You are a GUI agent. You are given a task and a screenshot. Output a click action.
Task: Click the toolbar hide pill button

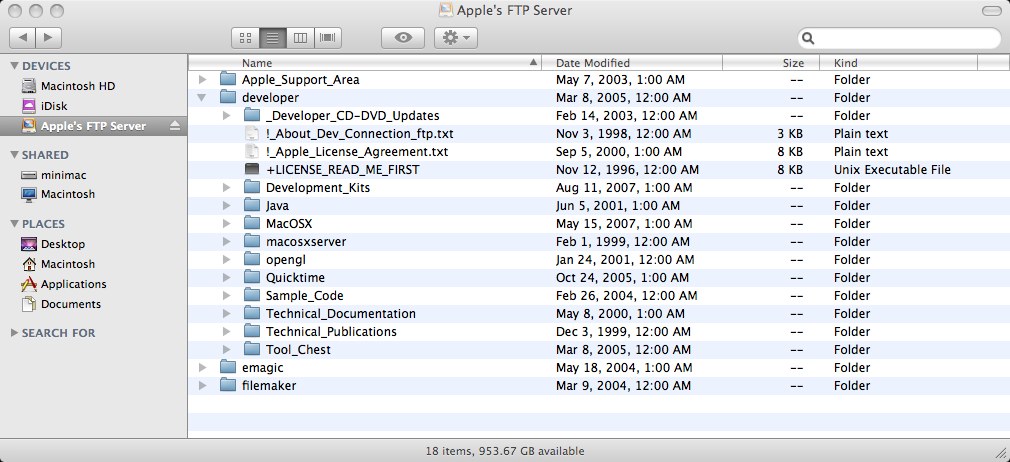tap(991, 10)
